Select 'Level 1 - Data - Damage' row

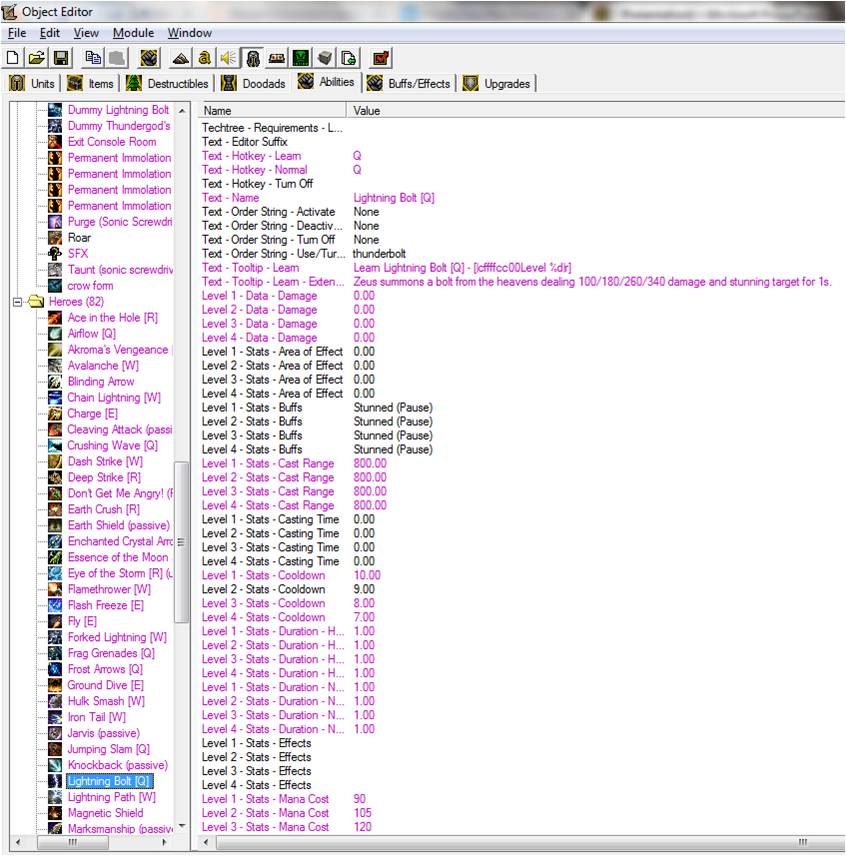click(x=521, y=296)
